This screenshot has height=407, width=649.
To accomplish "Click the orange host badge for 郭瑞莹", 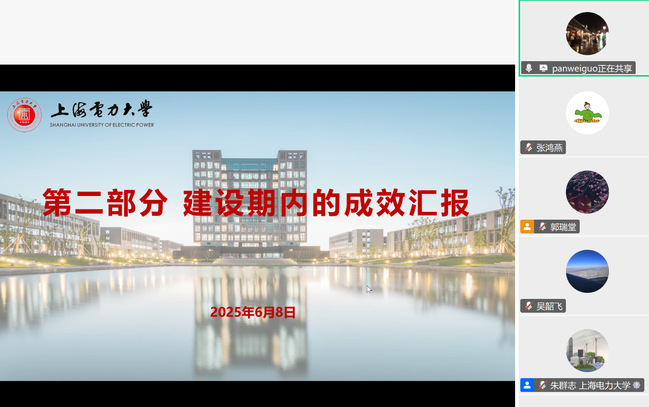I will (527, 227).
